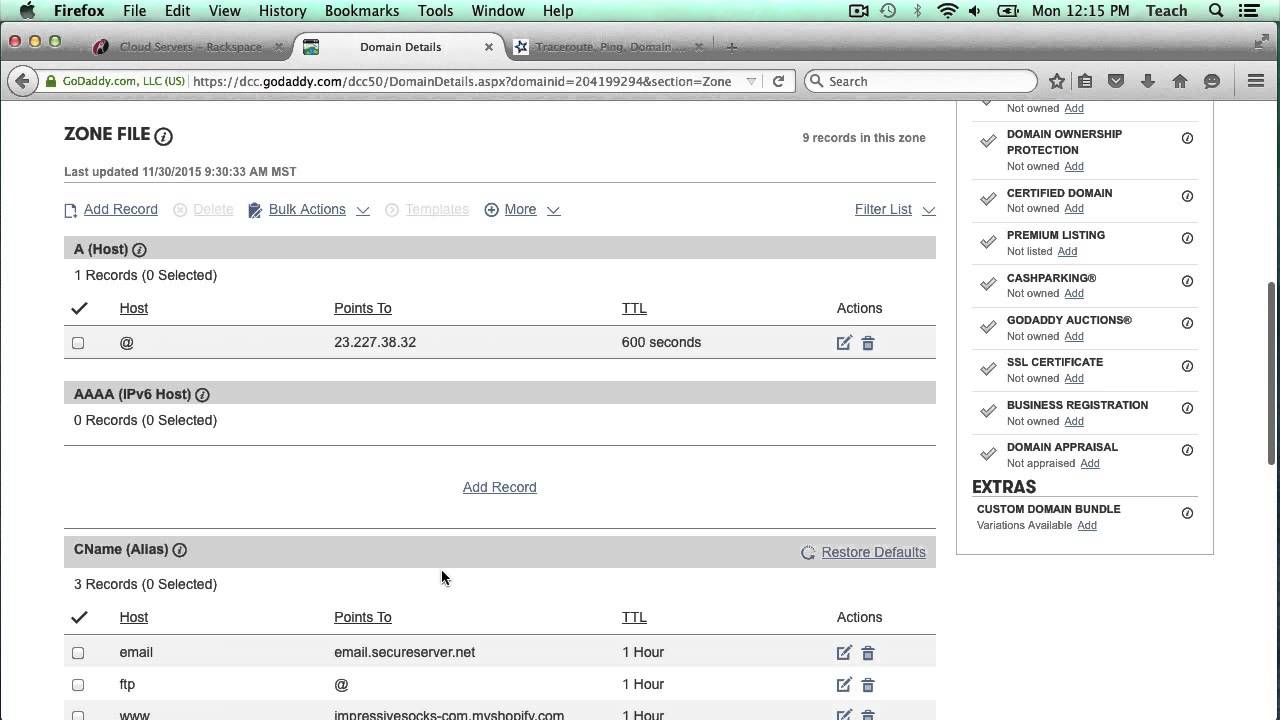Image resolution: width=1280 pixels, height=720 pixels.
Task: Open the Tools menu
Action: click(435, 11)
